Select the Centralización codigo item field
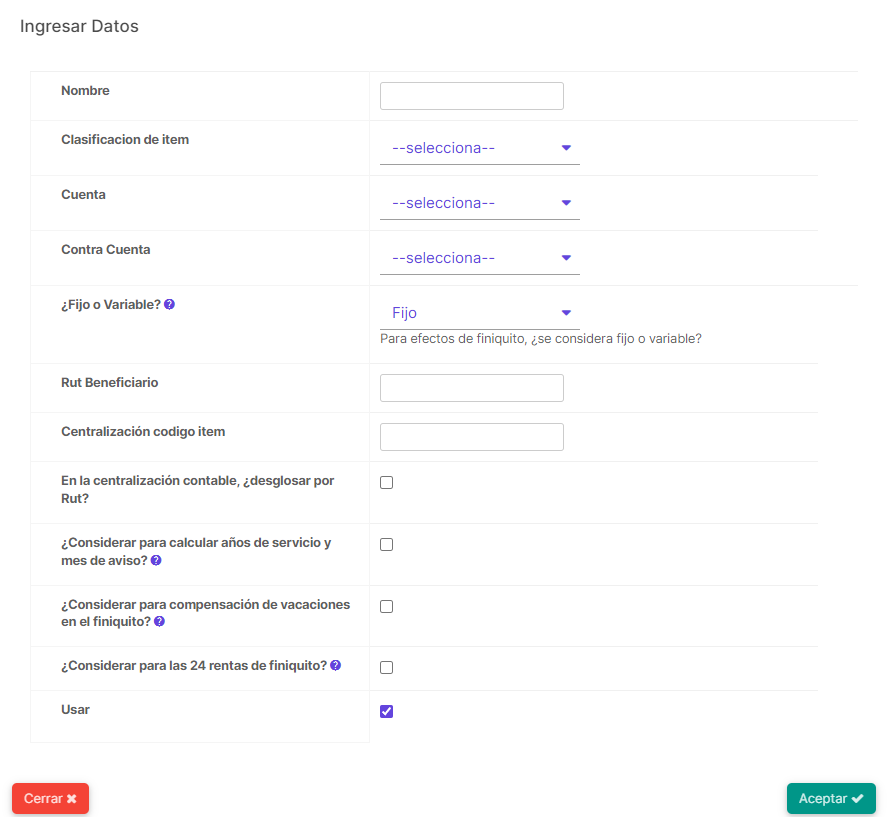Screen dimensions: 891x817 (472, 437)
